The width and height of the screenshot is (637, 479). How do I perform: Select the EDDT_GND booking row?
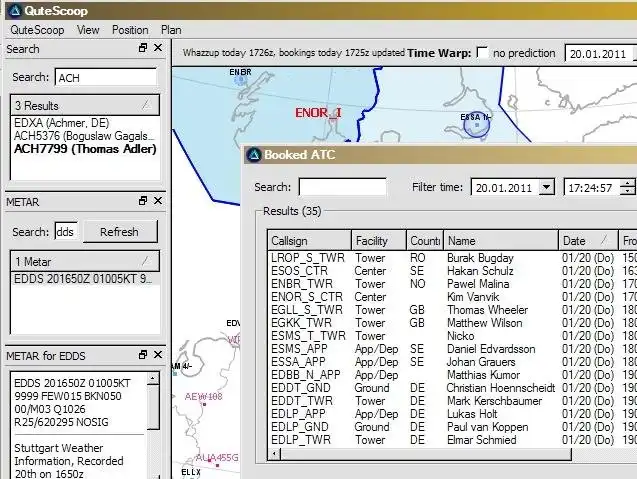click(x=452, y=388)
